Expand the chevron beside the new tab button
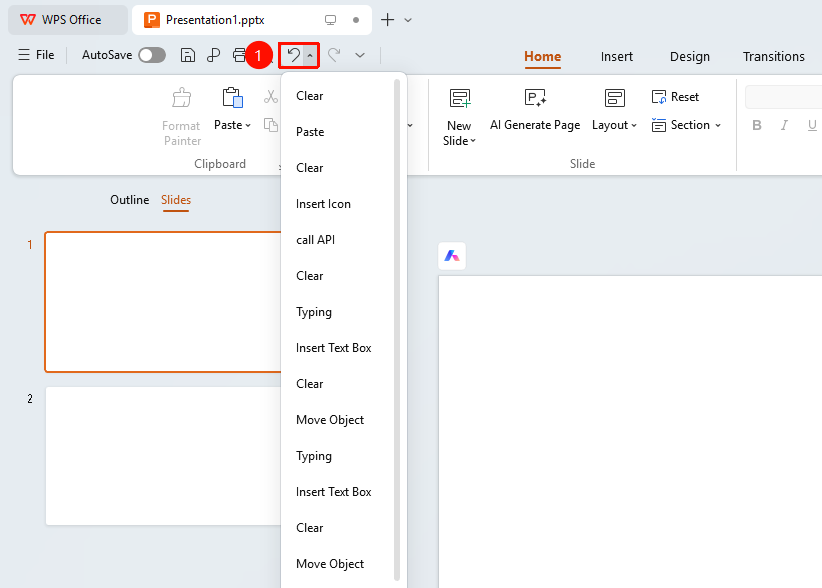822x588 pixels. 408,20
